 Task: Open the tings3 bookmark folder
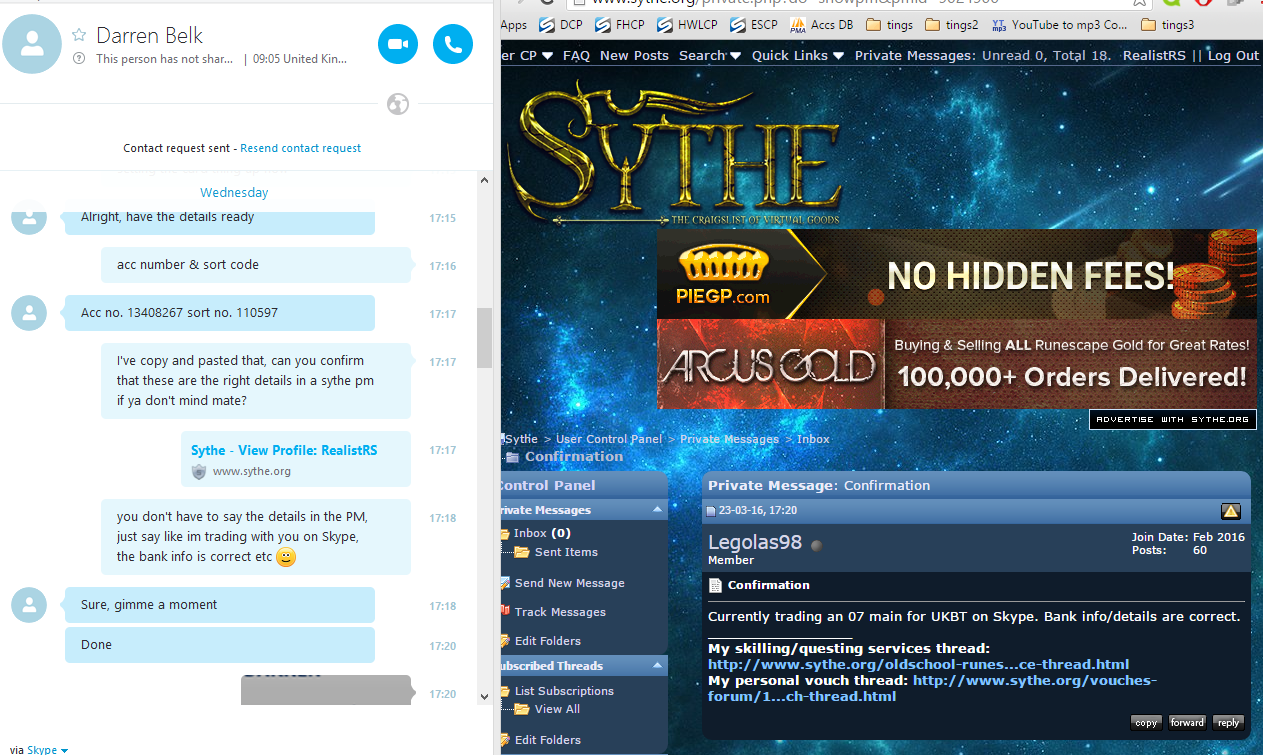pyautogui.click(x=1167, y=25)
